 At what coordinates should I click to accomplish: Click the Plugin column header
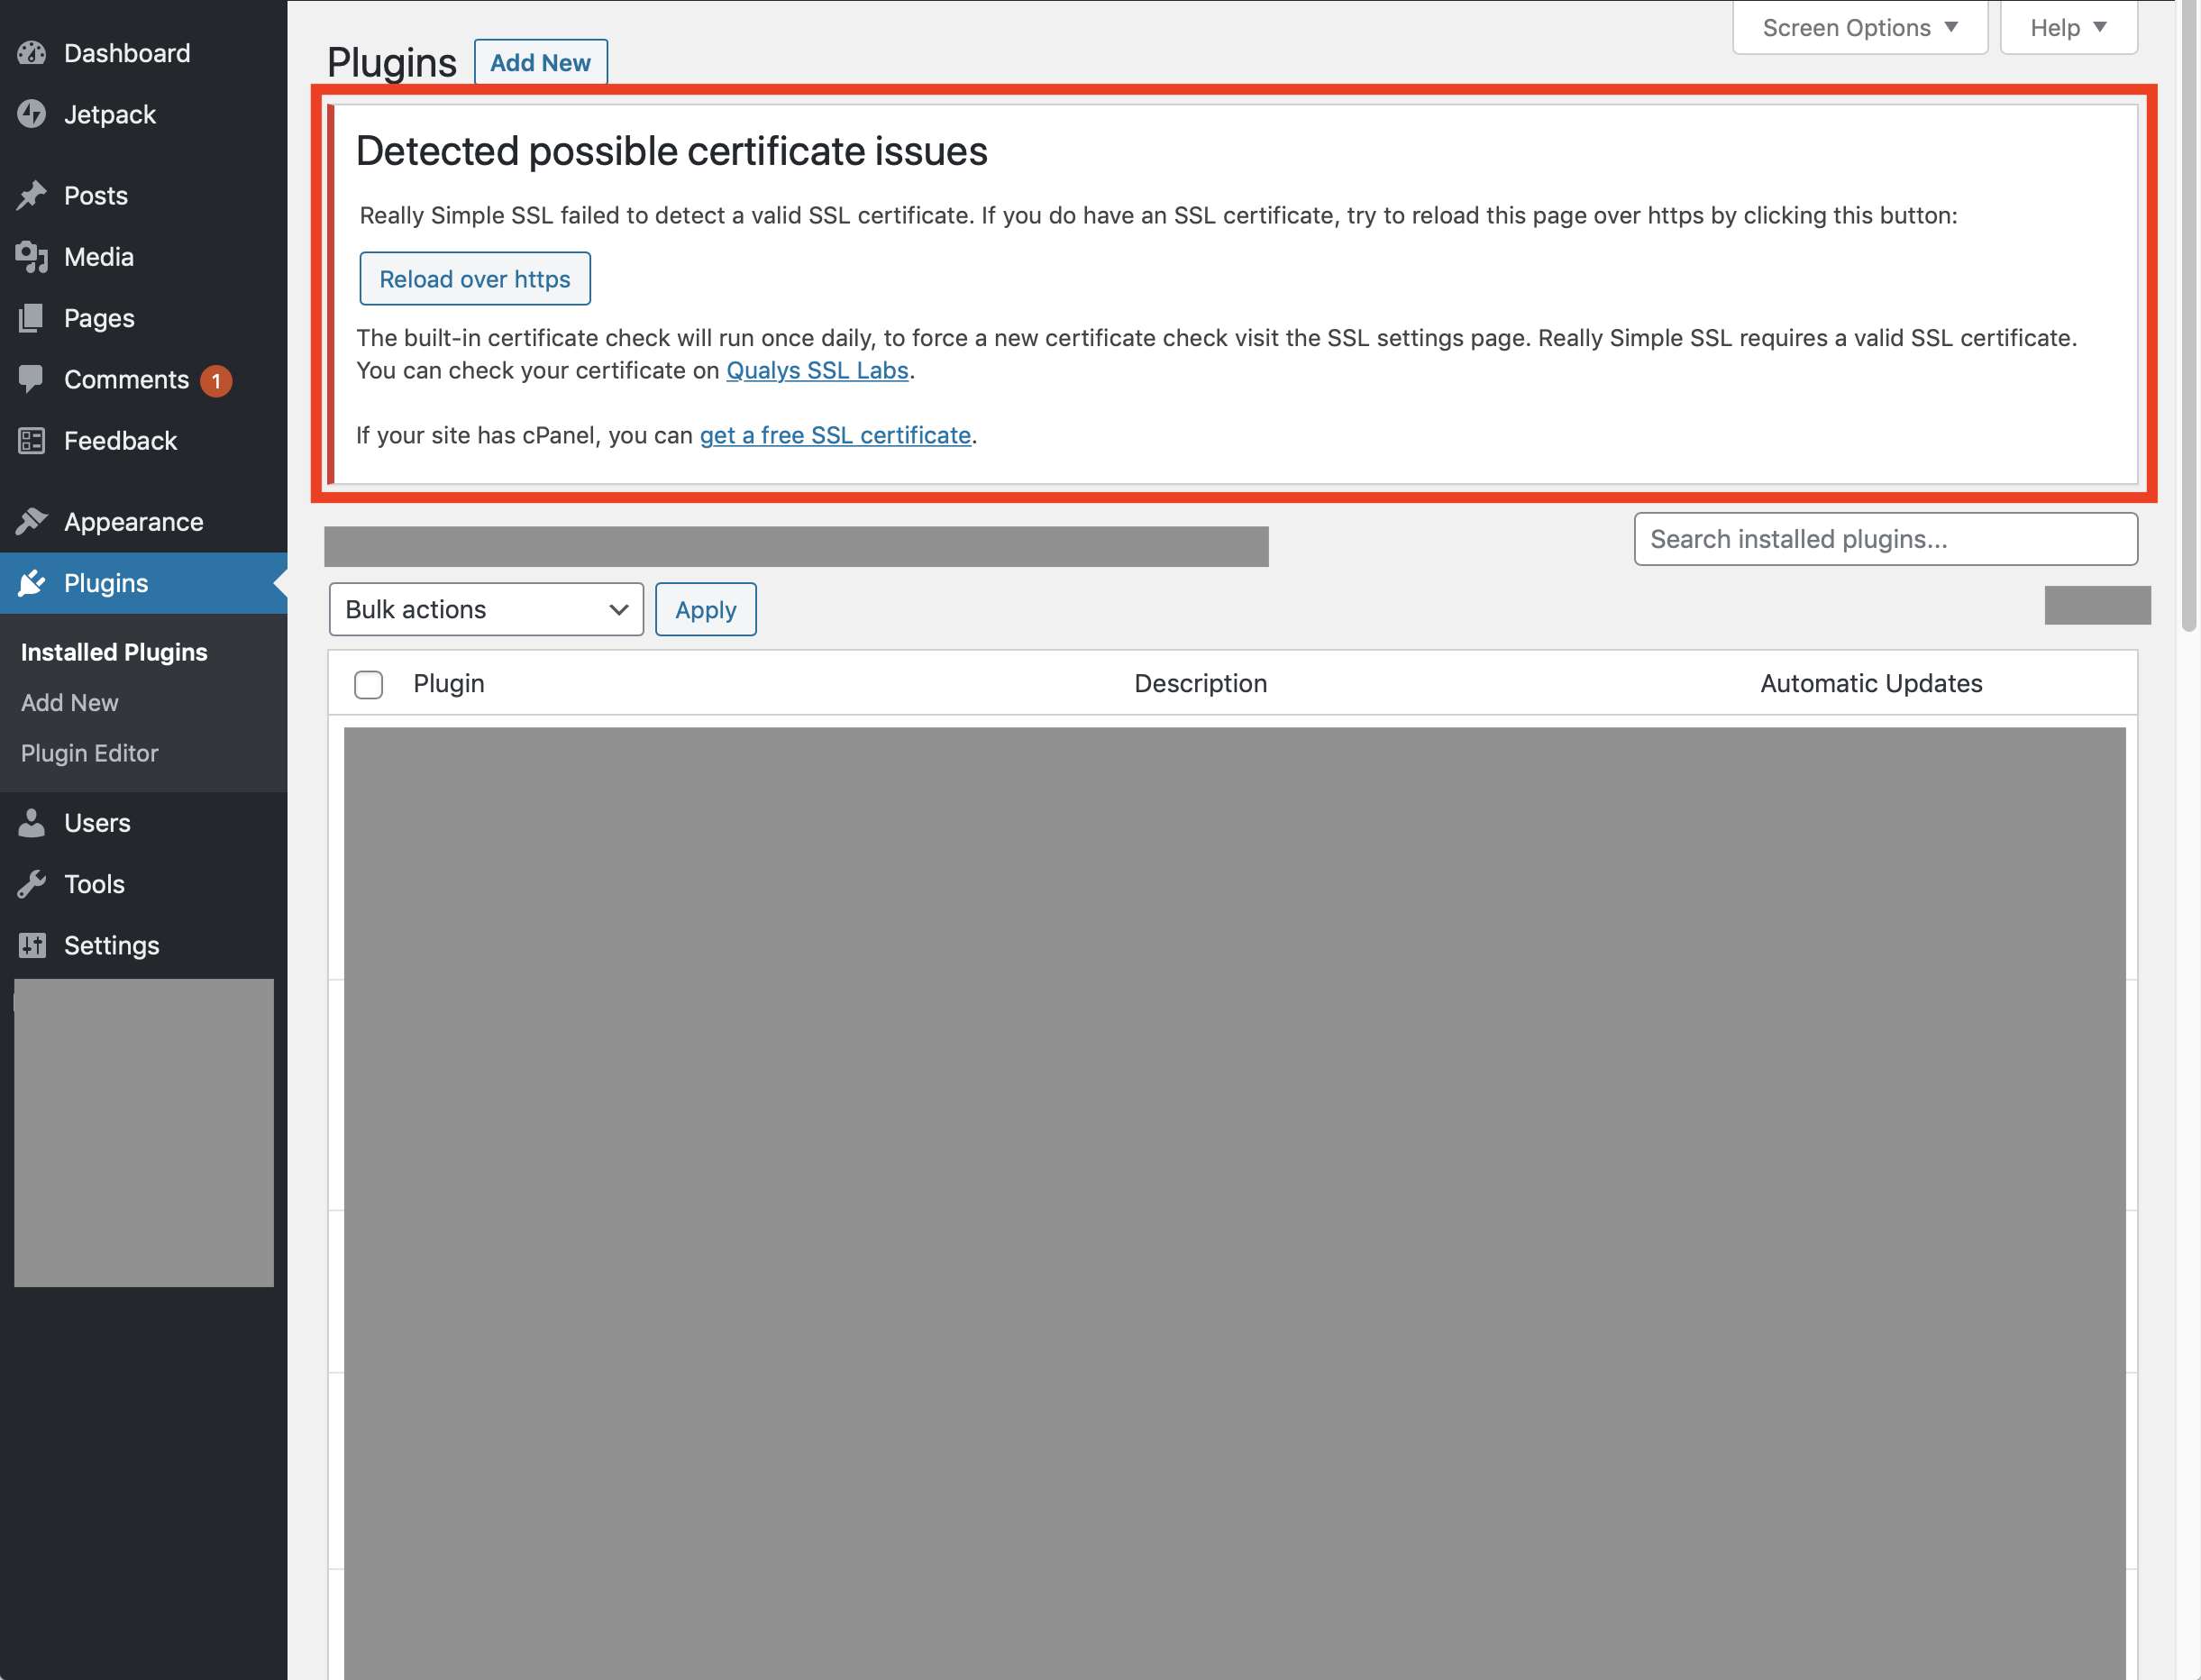pos(449,683)
